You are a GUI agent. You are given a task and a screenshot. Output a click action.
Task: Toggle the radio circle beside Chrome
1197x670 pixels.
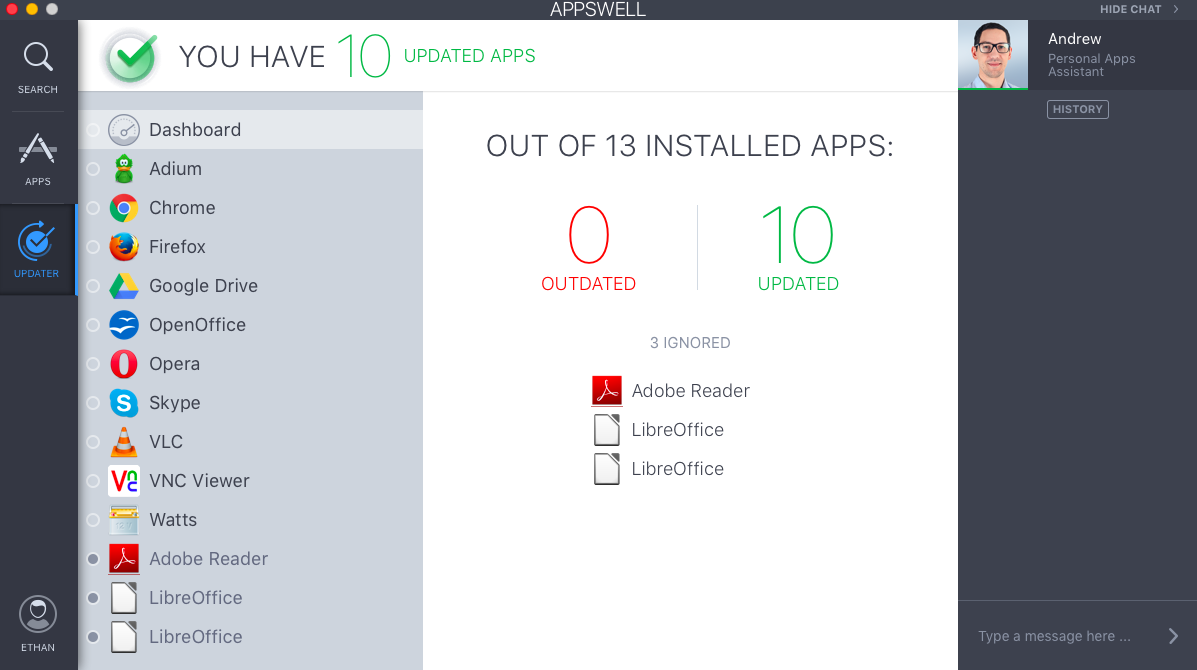pos(93,208)
